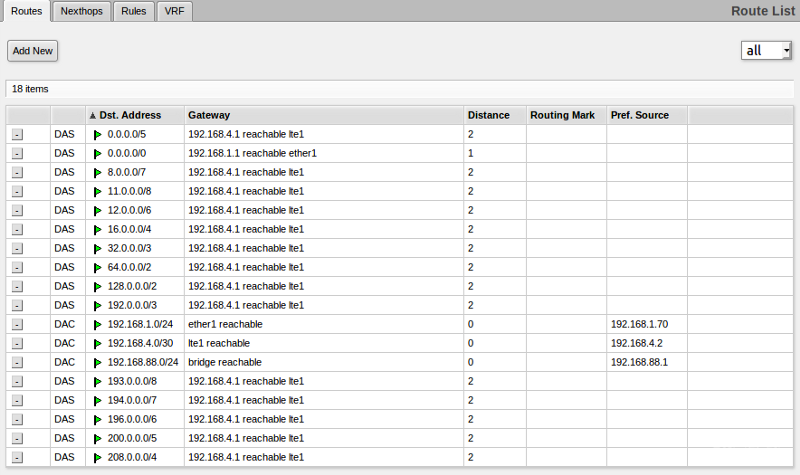The image size is (800, 475).
Task: Click the minus button for route 192.168.1.0/24
Action: click(x=17, y=324)
